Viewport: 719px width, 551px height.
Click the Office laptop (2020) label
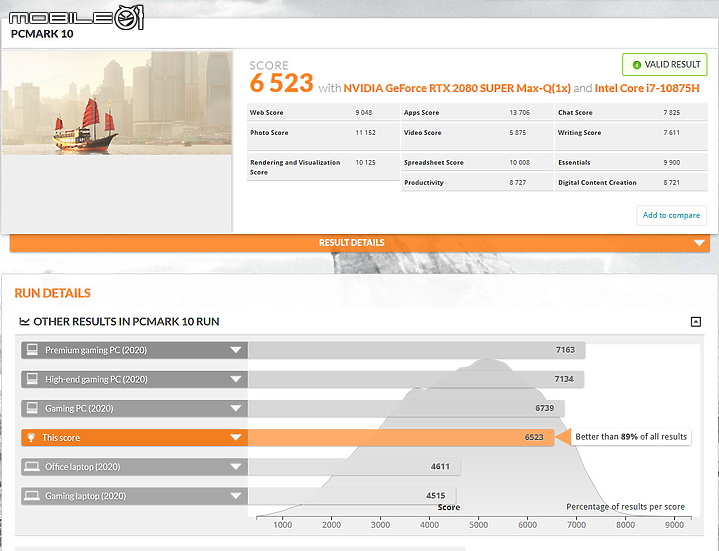[83, 467]
